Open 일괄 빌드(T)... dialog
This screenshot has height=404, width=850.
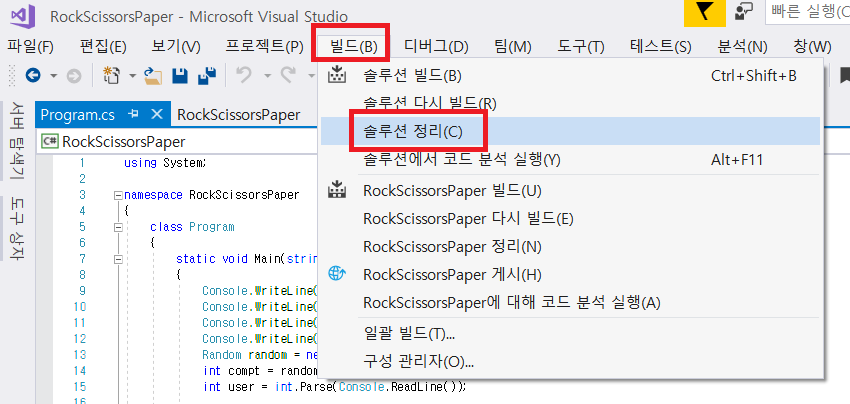(570, 334)
